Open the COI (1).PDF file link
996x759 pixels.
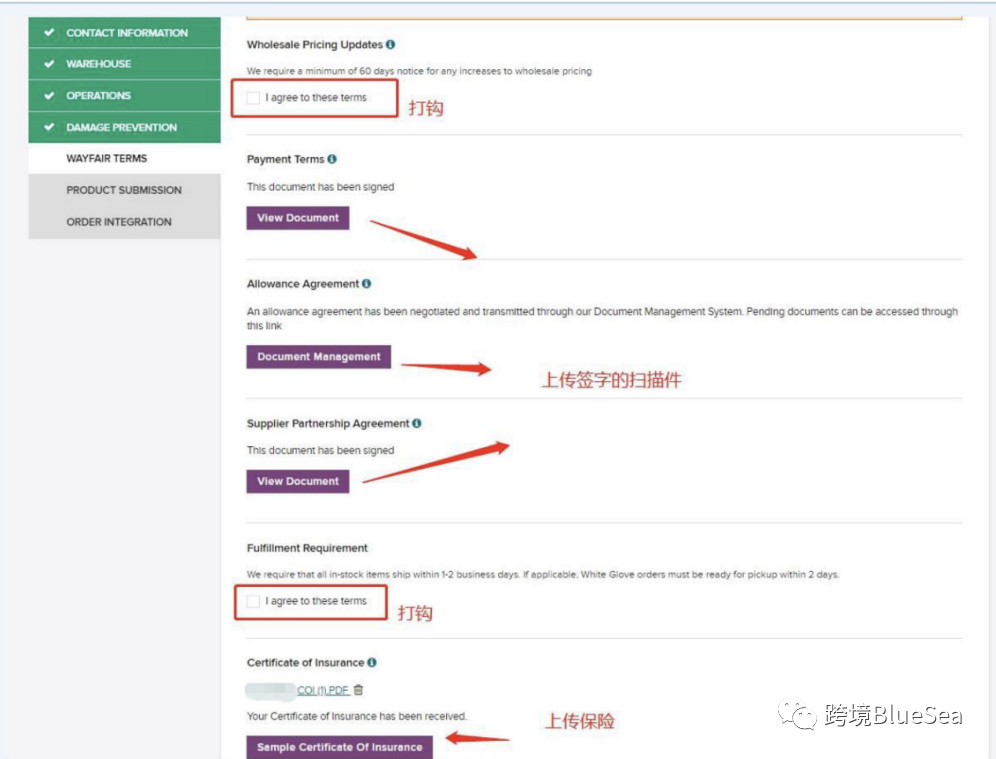[x=323, y=690]
